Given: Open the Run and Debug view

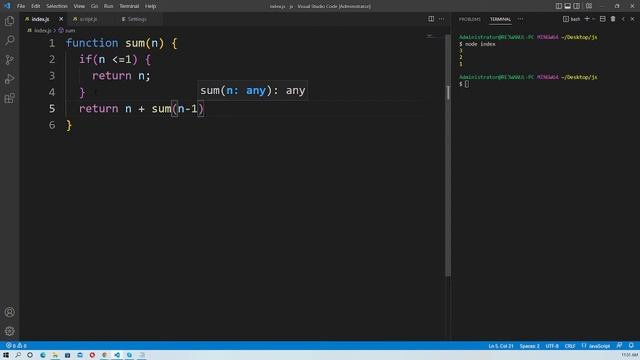Looking at the screenshot, I should tap(9, 79).
